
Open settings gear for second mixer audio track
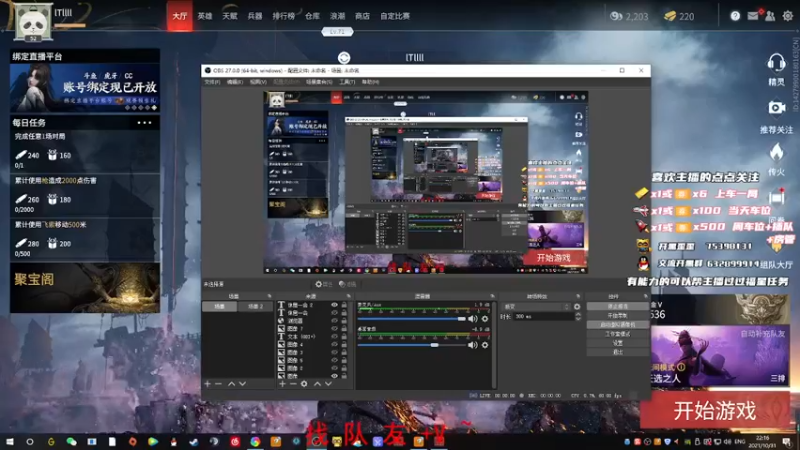coord(485,345)
